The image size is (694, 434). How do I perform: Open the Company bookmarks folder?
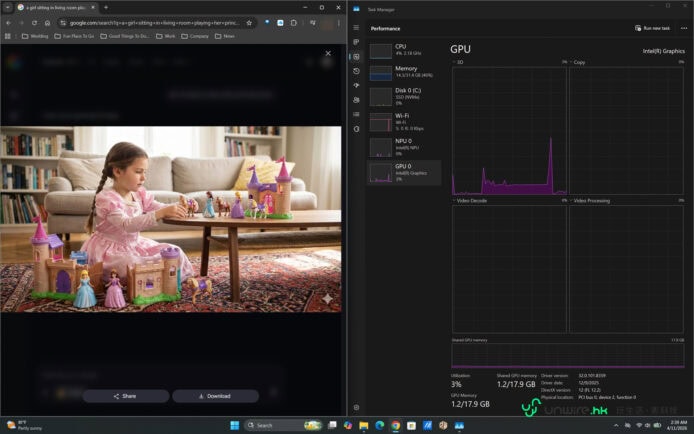pyautogui.click(x=195, y=36)
